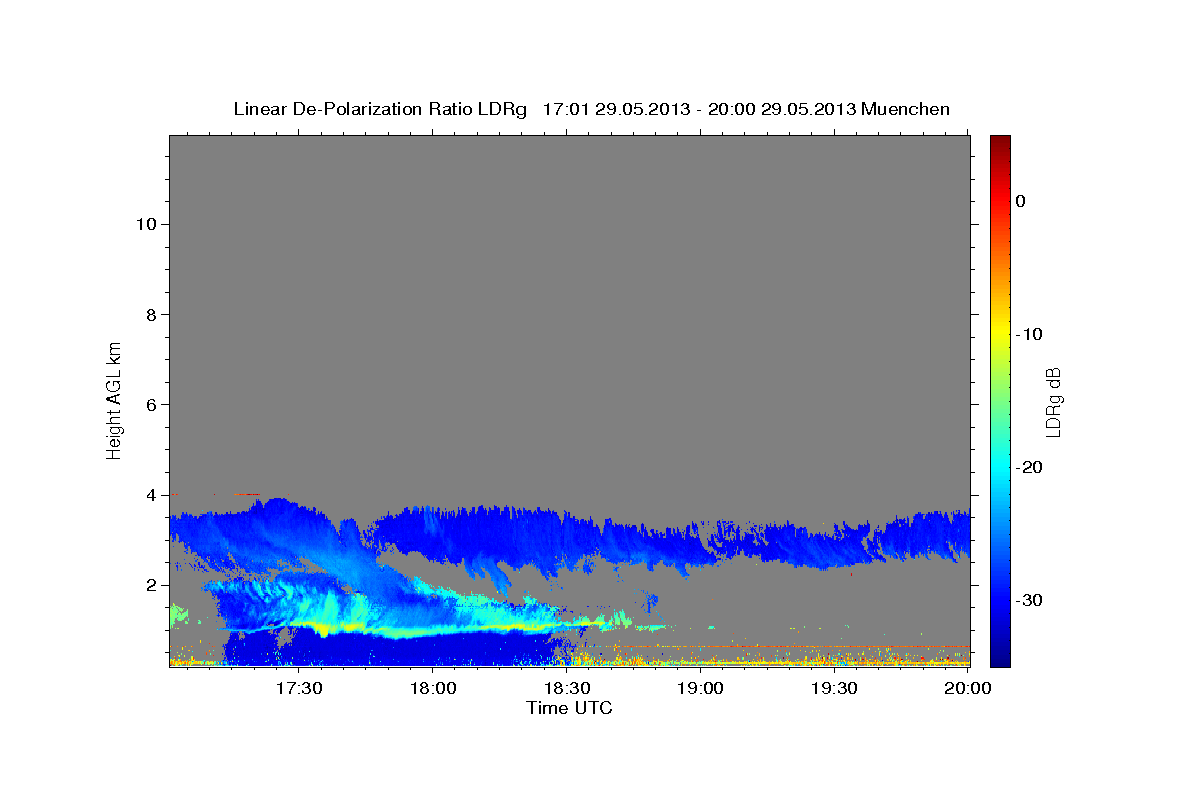Click the colorbar value -10

pyautogui.click(x=1029, y=334)
